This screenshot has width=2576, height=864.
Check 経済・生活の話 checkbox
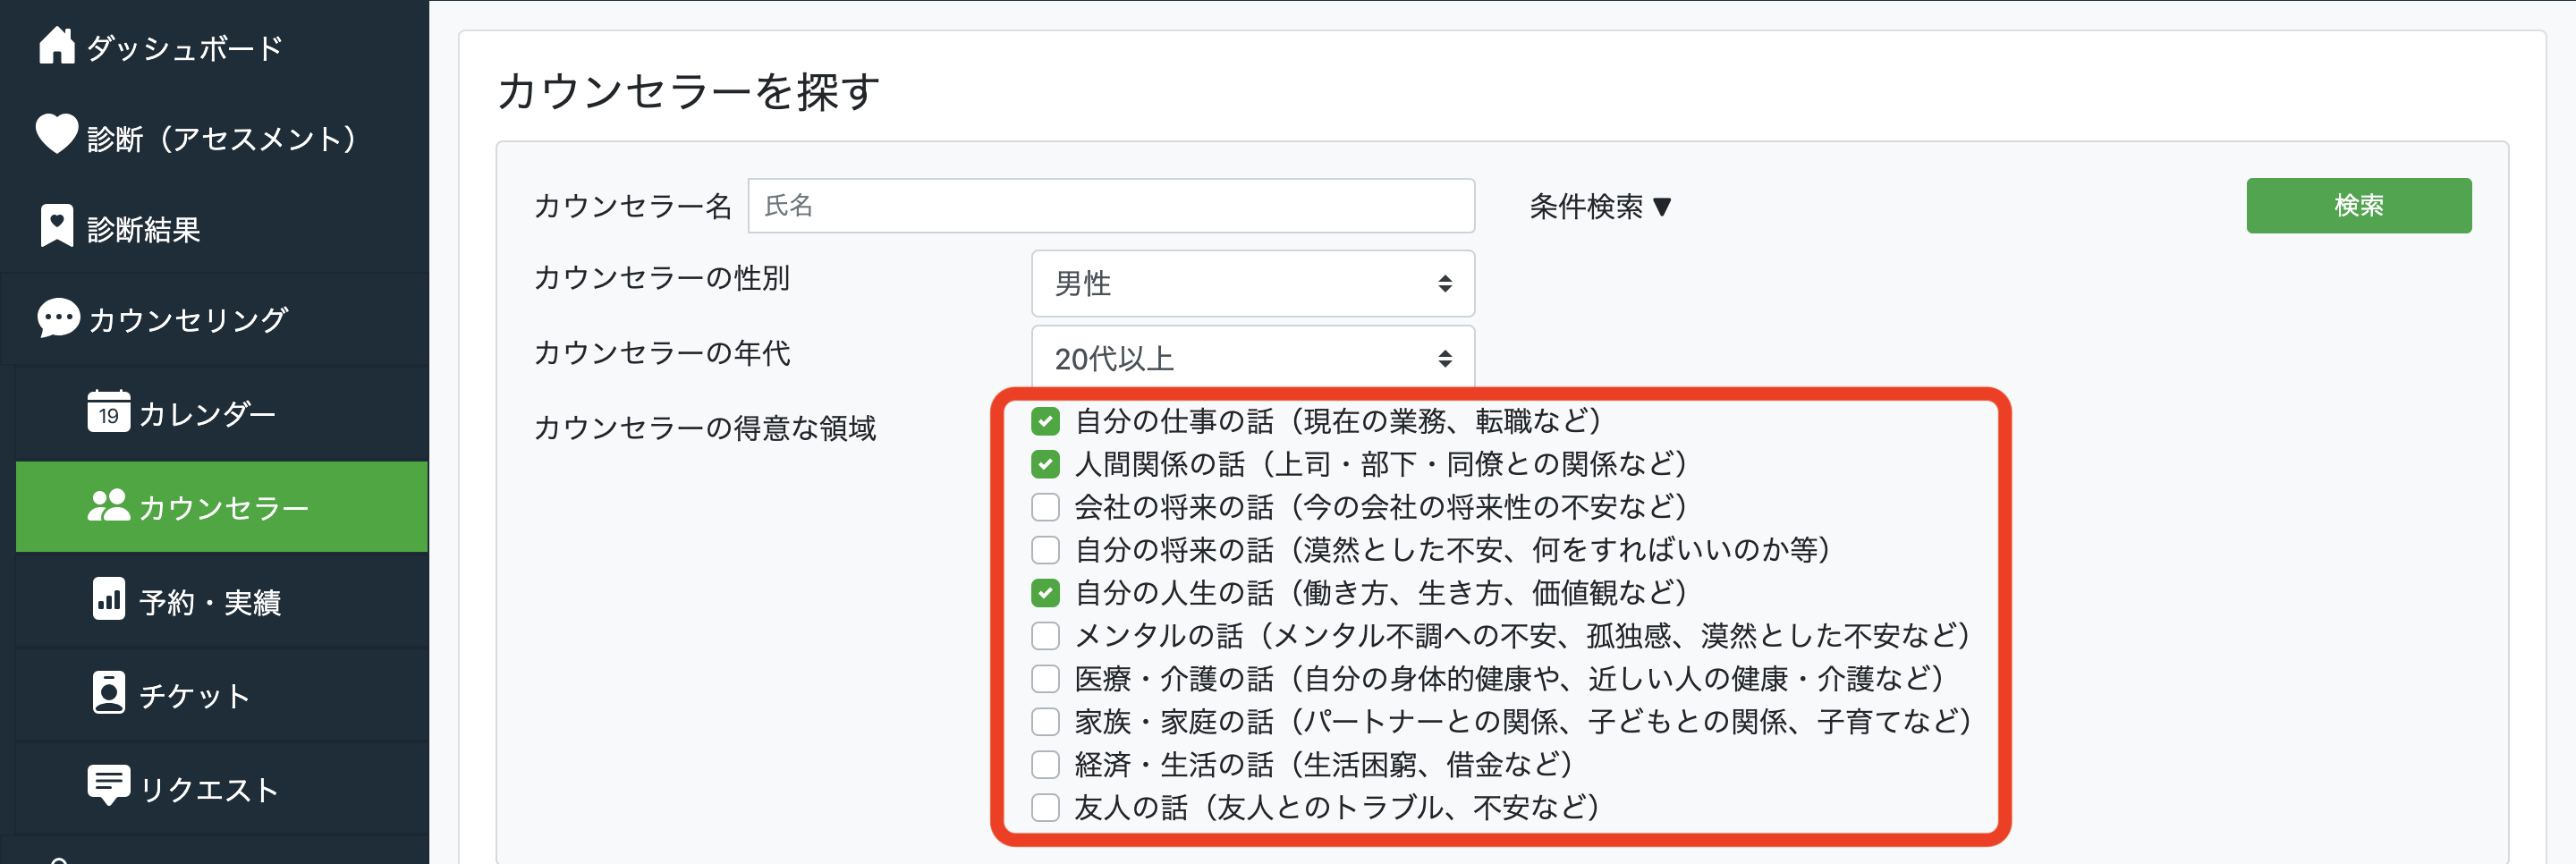click(x=1045, y=765)
